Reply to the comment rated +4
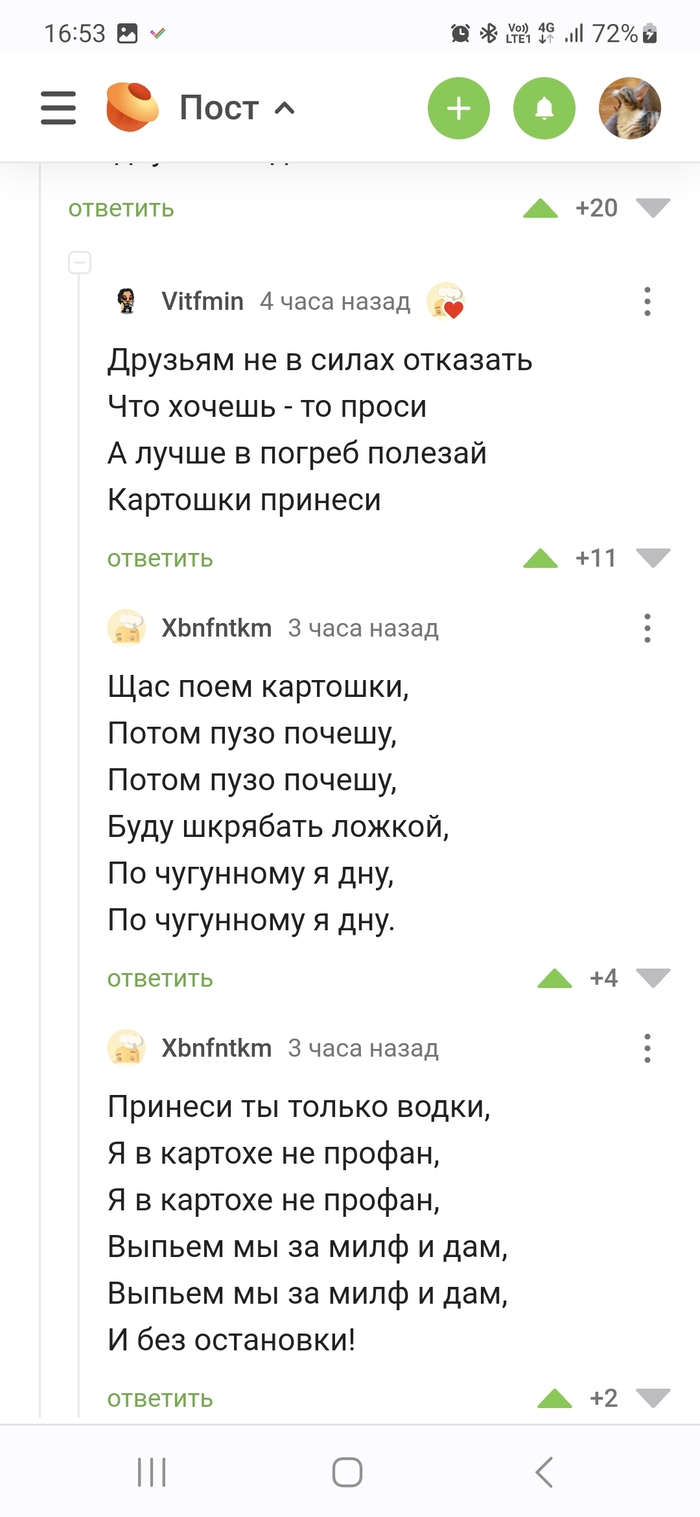 click(160, 978)
